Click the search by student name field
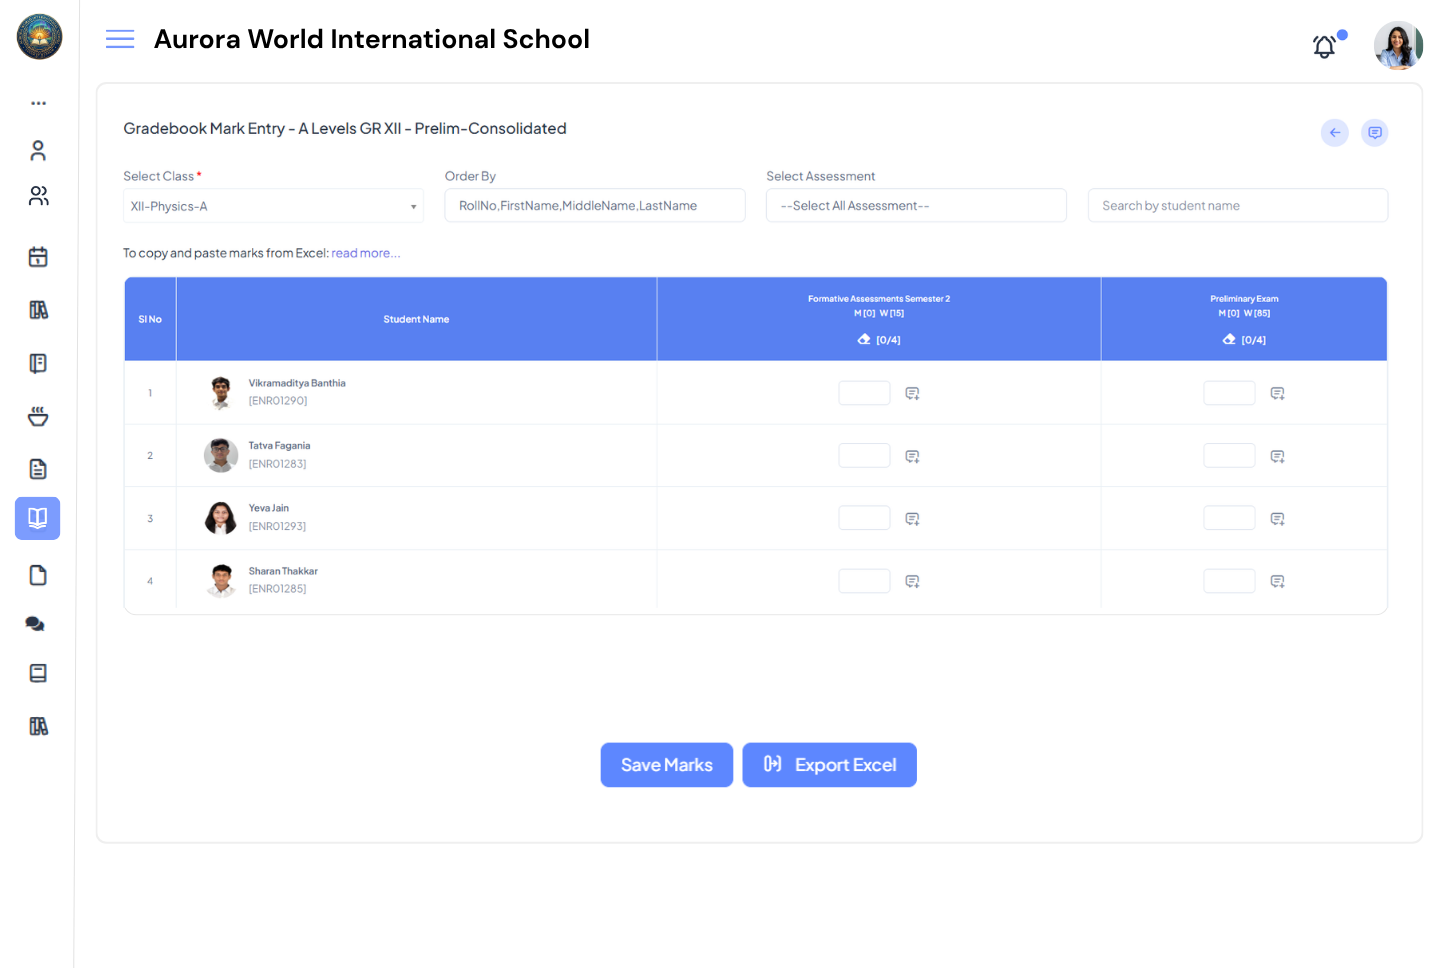 pyautogui.click(x=1237, y=205)
